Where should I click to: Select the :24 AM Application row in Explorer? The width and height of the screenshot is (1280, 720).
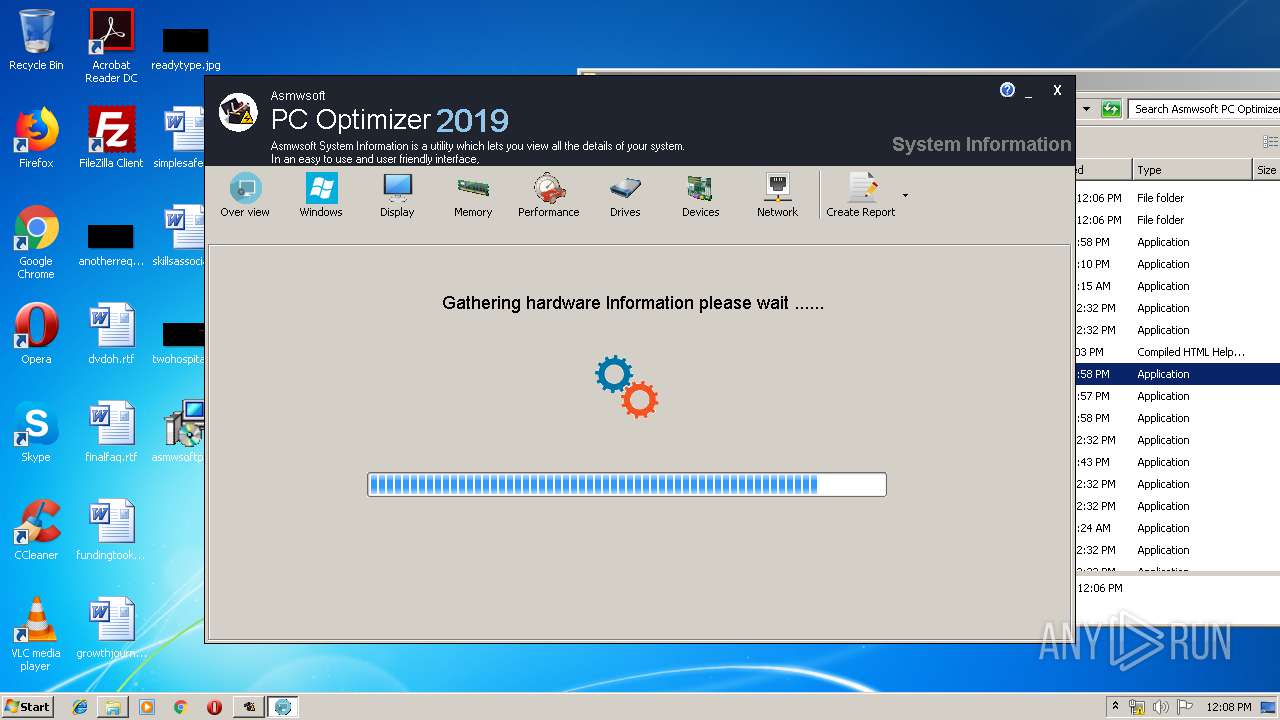1178,528
